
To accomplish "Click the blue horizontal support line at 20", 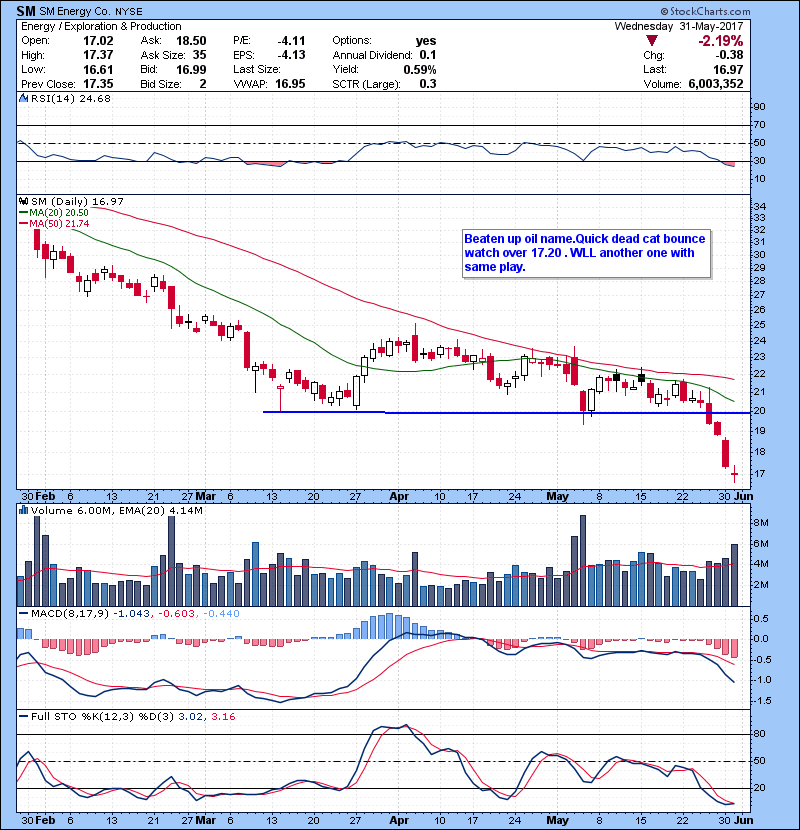I will (507, 412).
